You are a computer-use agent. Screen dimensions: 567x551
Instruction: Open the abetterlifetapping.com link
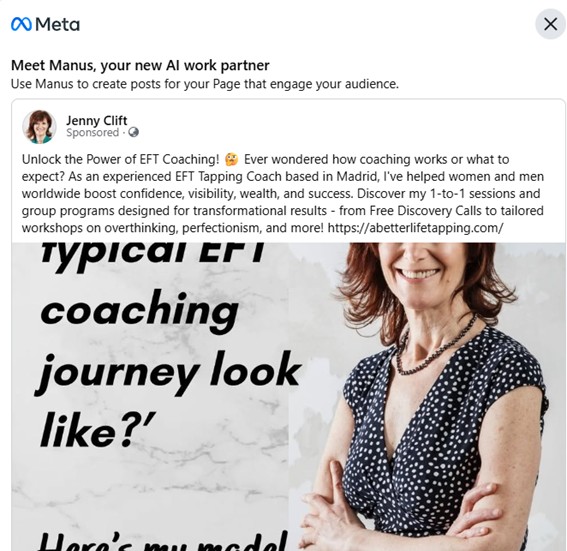click(x=415, y=228)
